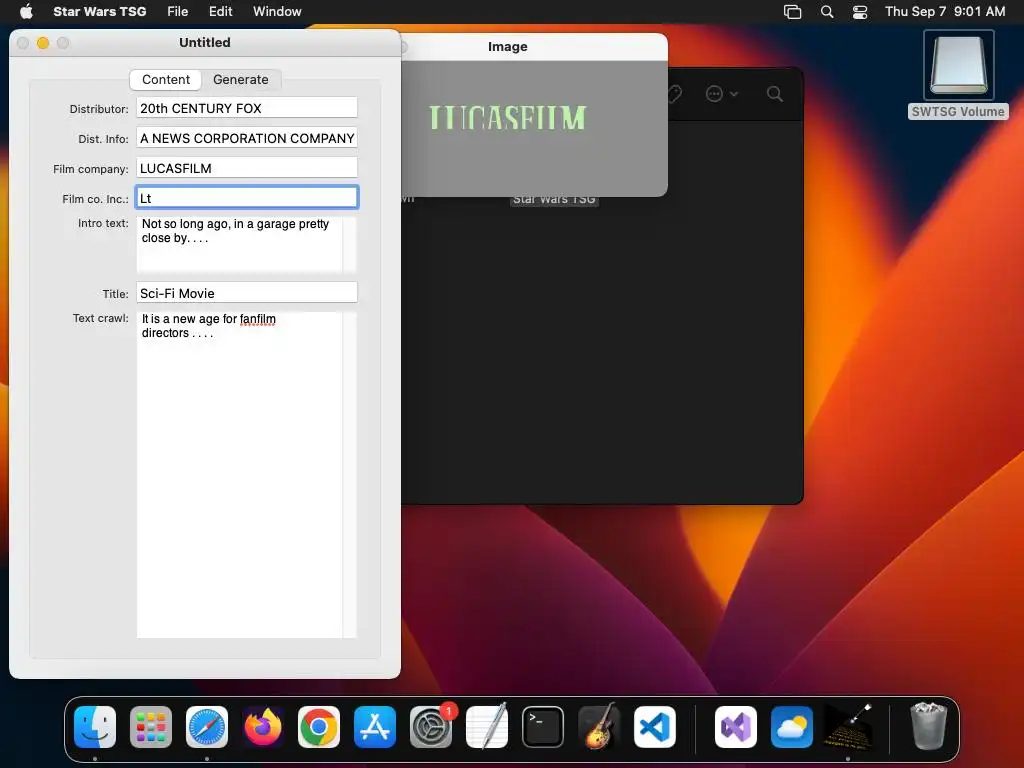Screen dimensions: 1024x768
Task: Launch Terminal from the dock
Action: click(543, 726)
